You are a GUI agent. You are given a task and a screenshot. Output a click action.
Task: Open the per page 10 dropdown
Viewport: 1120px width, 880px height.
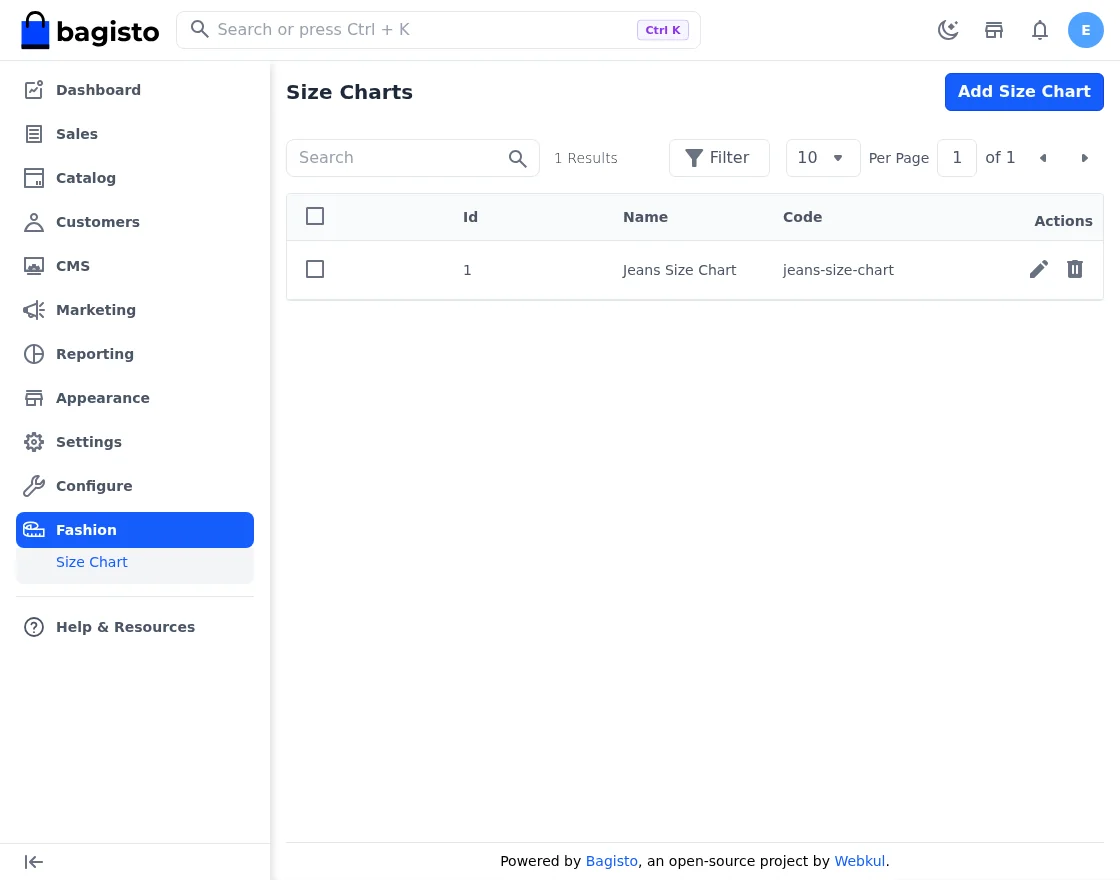coord(823,158)
